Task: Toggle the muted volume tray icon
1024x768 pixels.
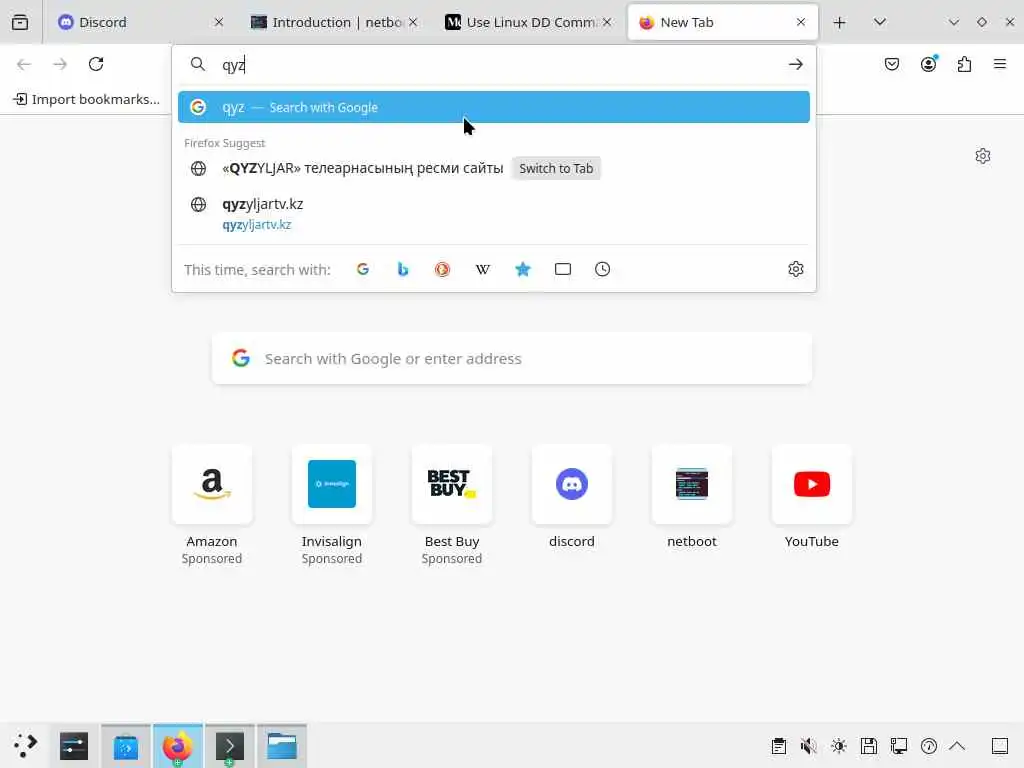Action: click(x=808, y=746)
